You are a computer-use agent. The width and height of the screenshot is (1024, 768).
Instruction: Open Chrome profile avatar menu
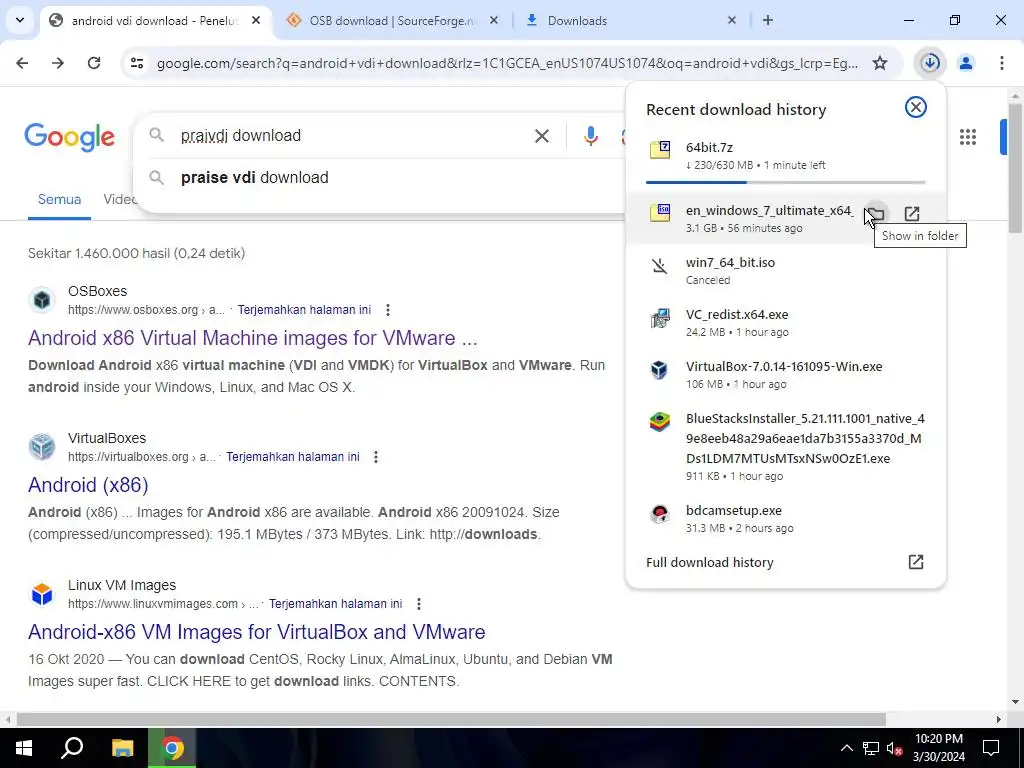pos(966,63)
